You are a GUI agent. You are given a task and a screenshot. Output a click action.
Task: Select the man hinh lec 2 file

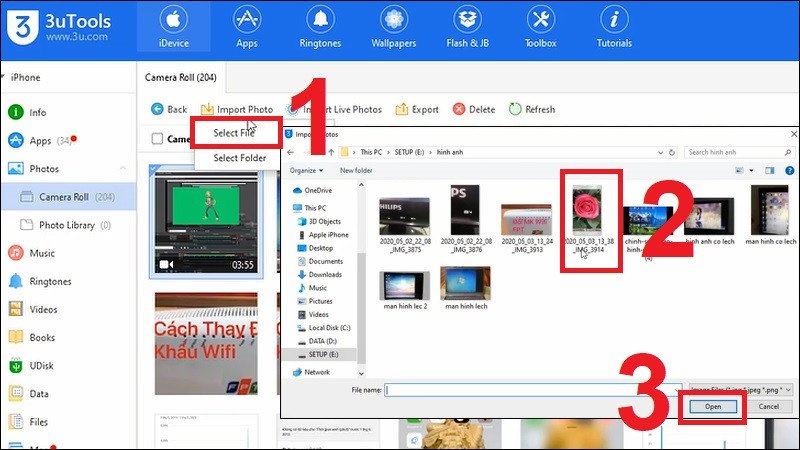point(405,290)
